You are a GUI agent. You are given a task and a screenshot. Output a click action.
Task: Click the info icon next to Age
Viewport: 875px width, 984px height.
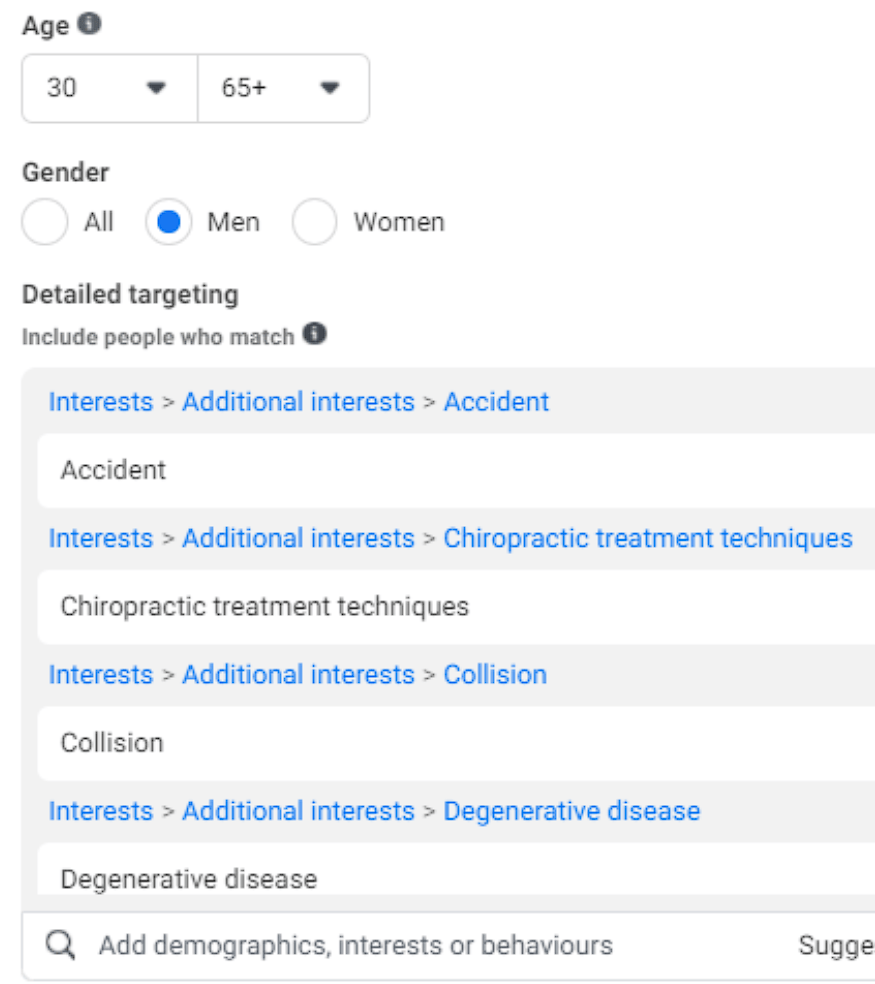pos(90,25)
